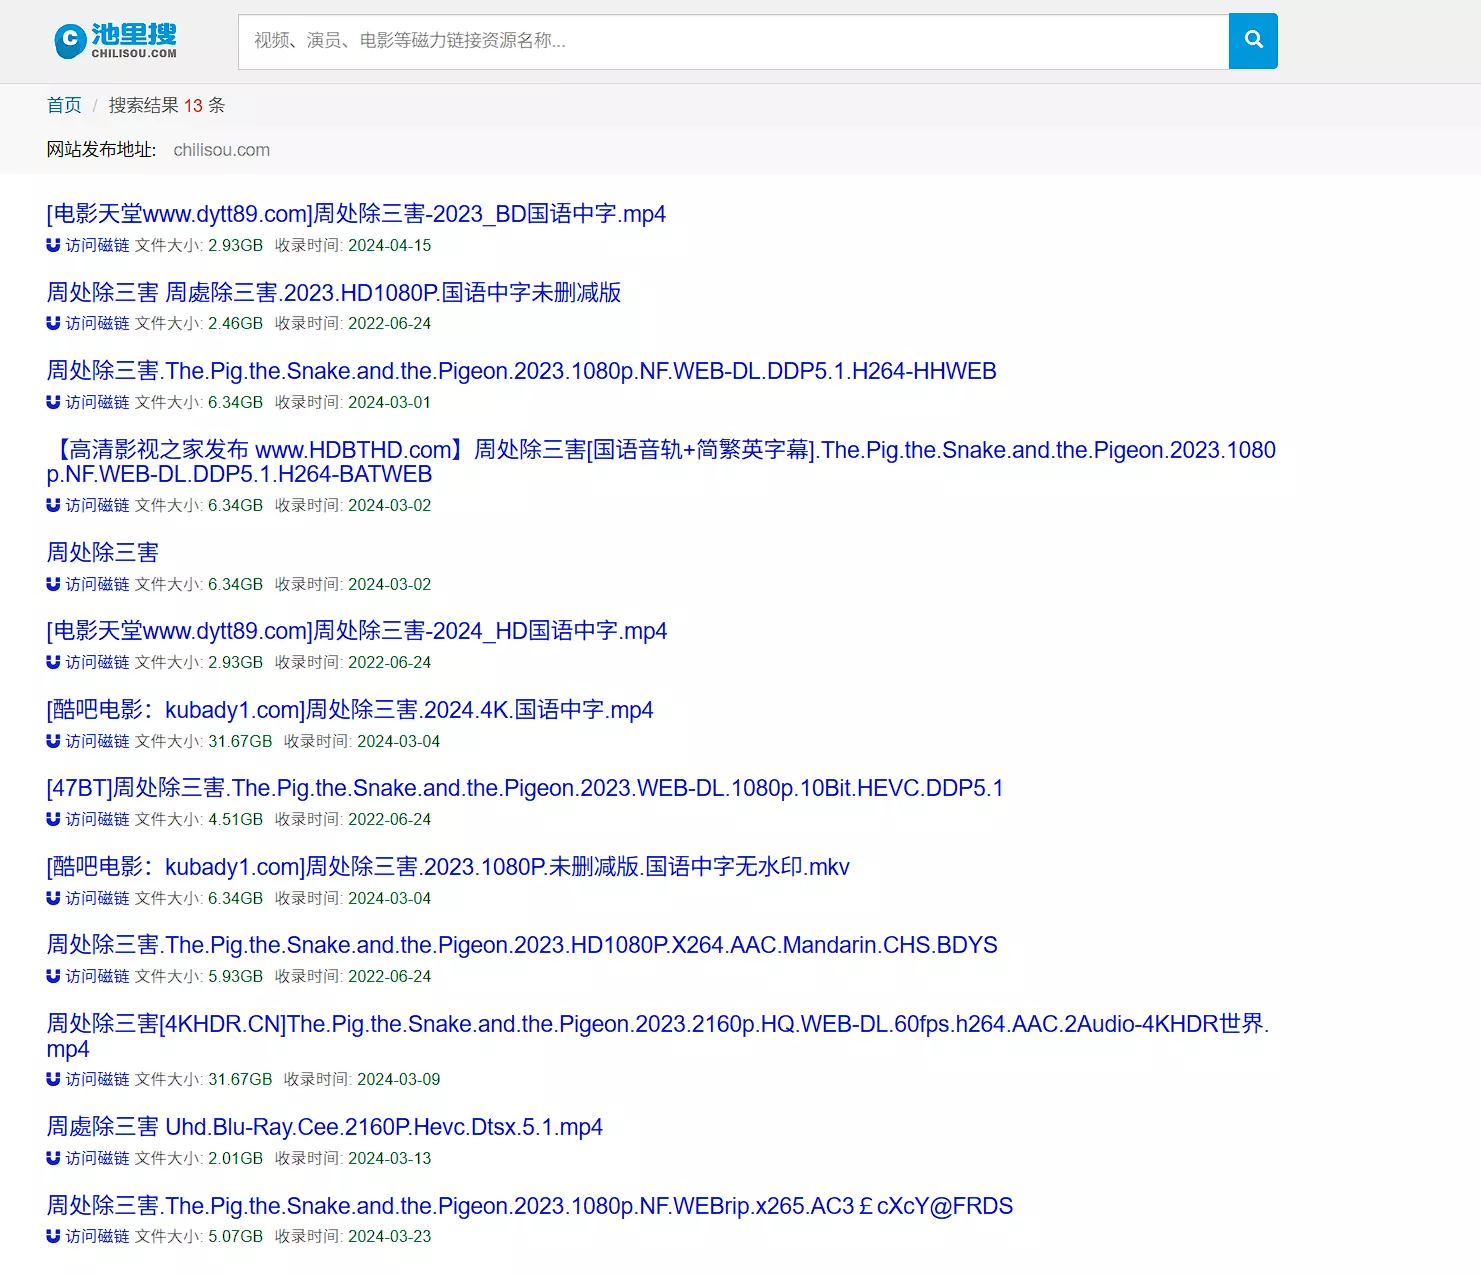Open the 周处除三害-2023_BD国语中字.mp4 result
The width and height of the screenshot is (1481, 1274).
click(356, 214)
